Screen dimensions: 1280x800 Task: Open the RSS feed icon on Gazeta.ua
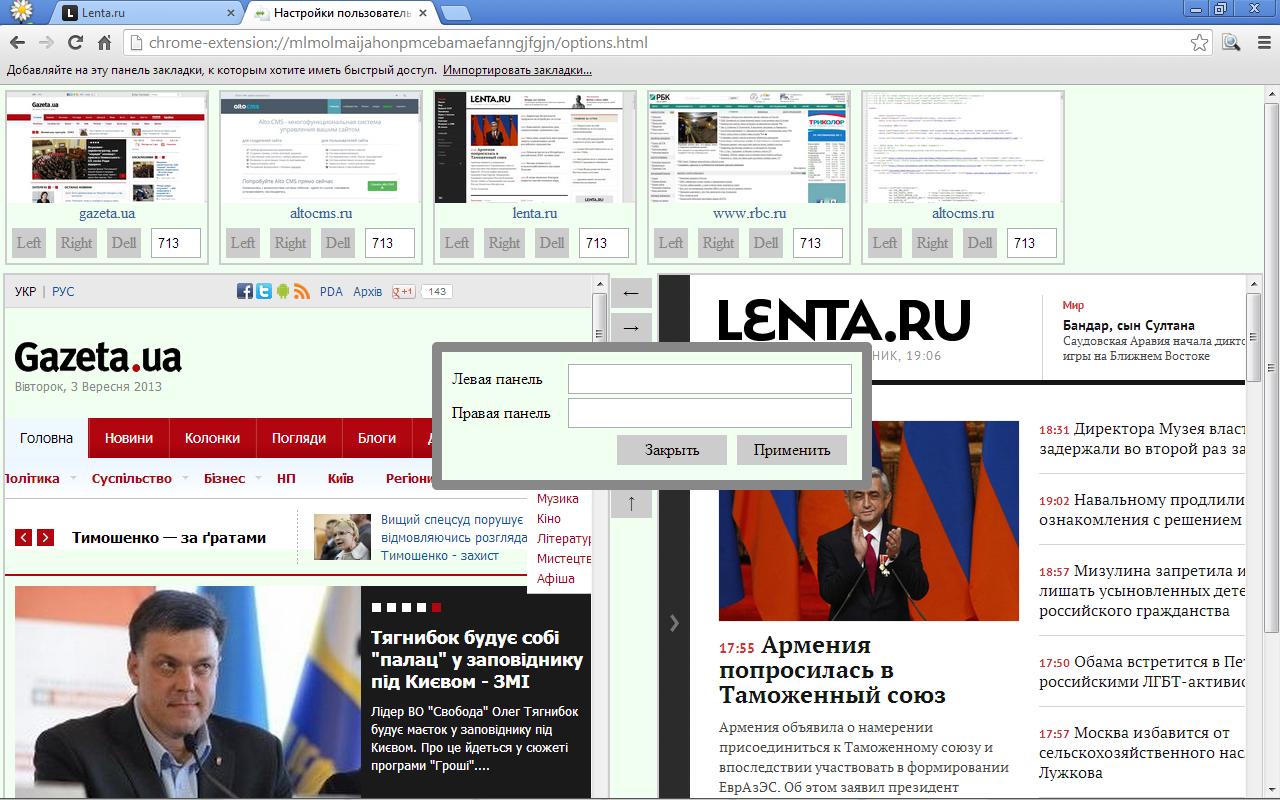point(301,291)
